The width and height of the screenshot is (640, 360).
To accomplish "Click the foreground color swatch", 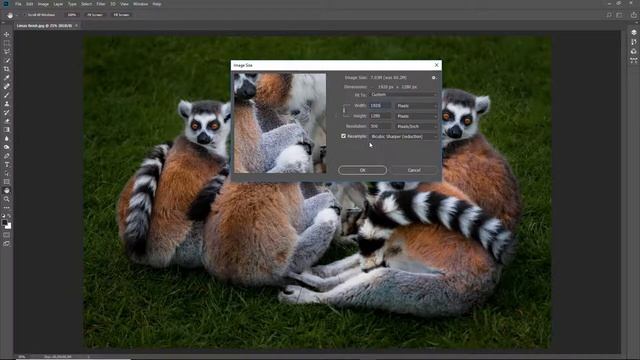I will pos(4,222).
